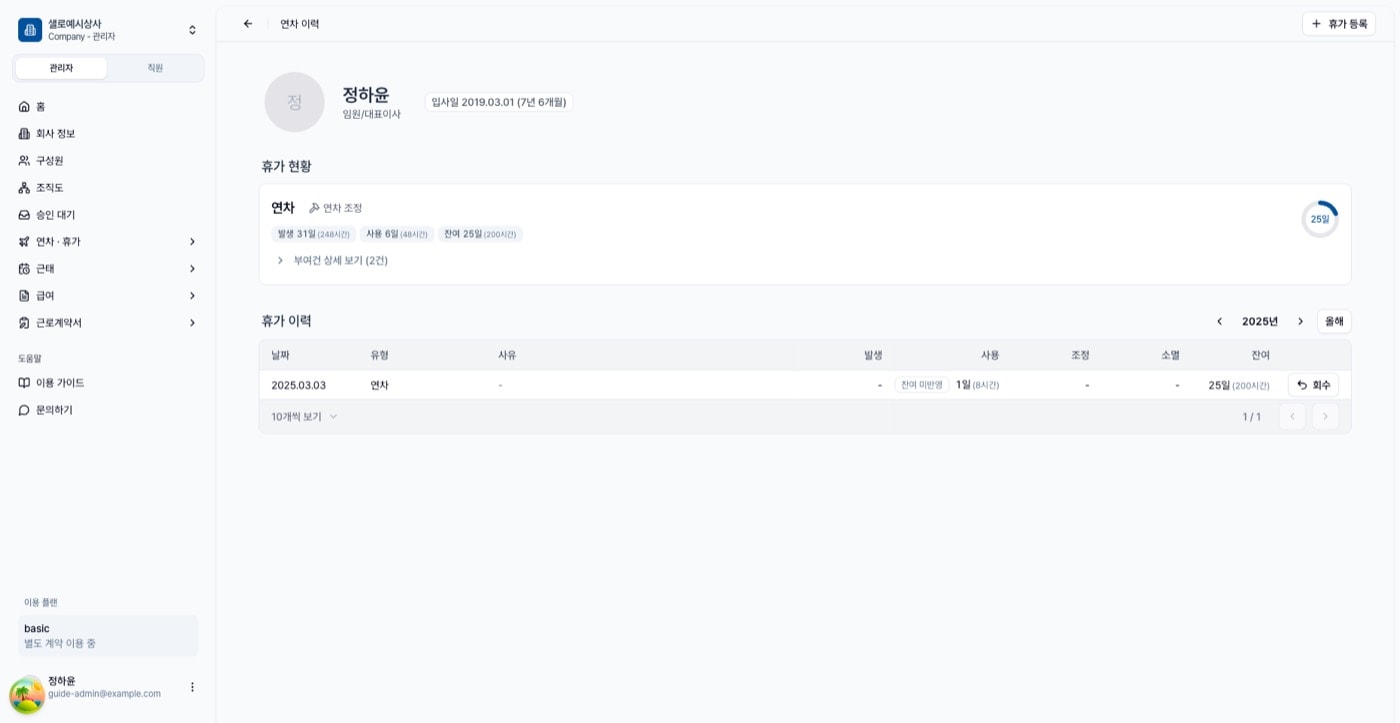Open the company switcher chevrons
The width and height of the screenshot is (1400, 723).
(x=192, y=30)
